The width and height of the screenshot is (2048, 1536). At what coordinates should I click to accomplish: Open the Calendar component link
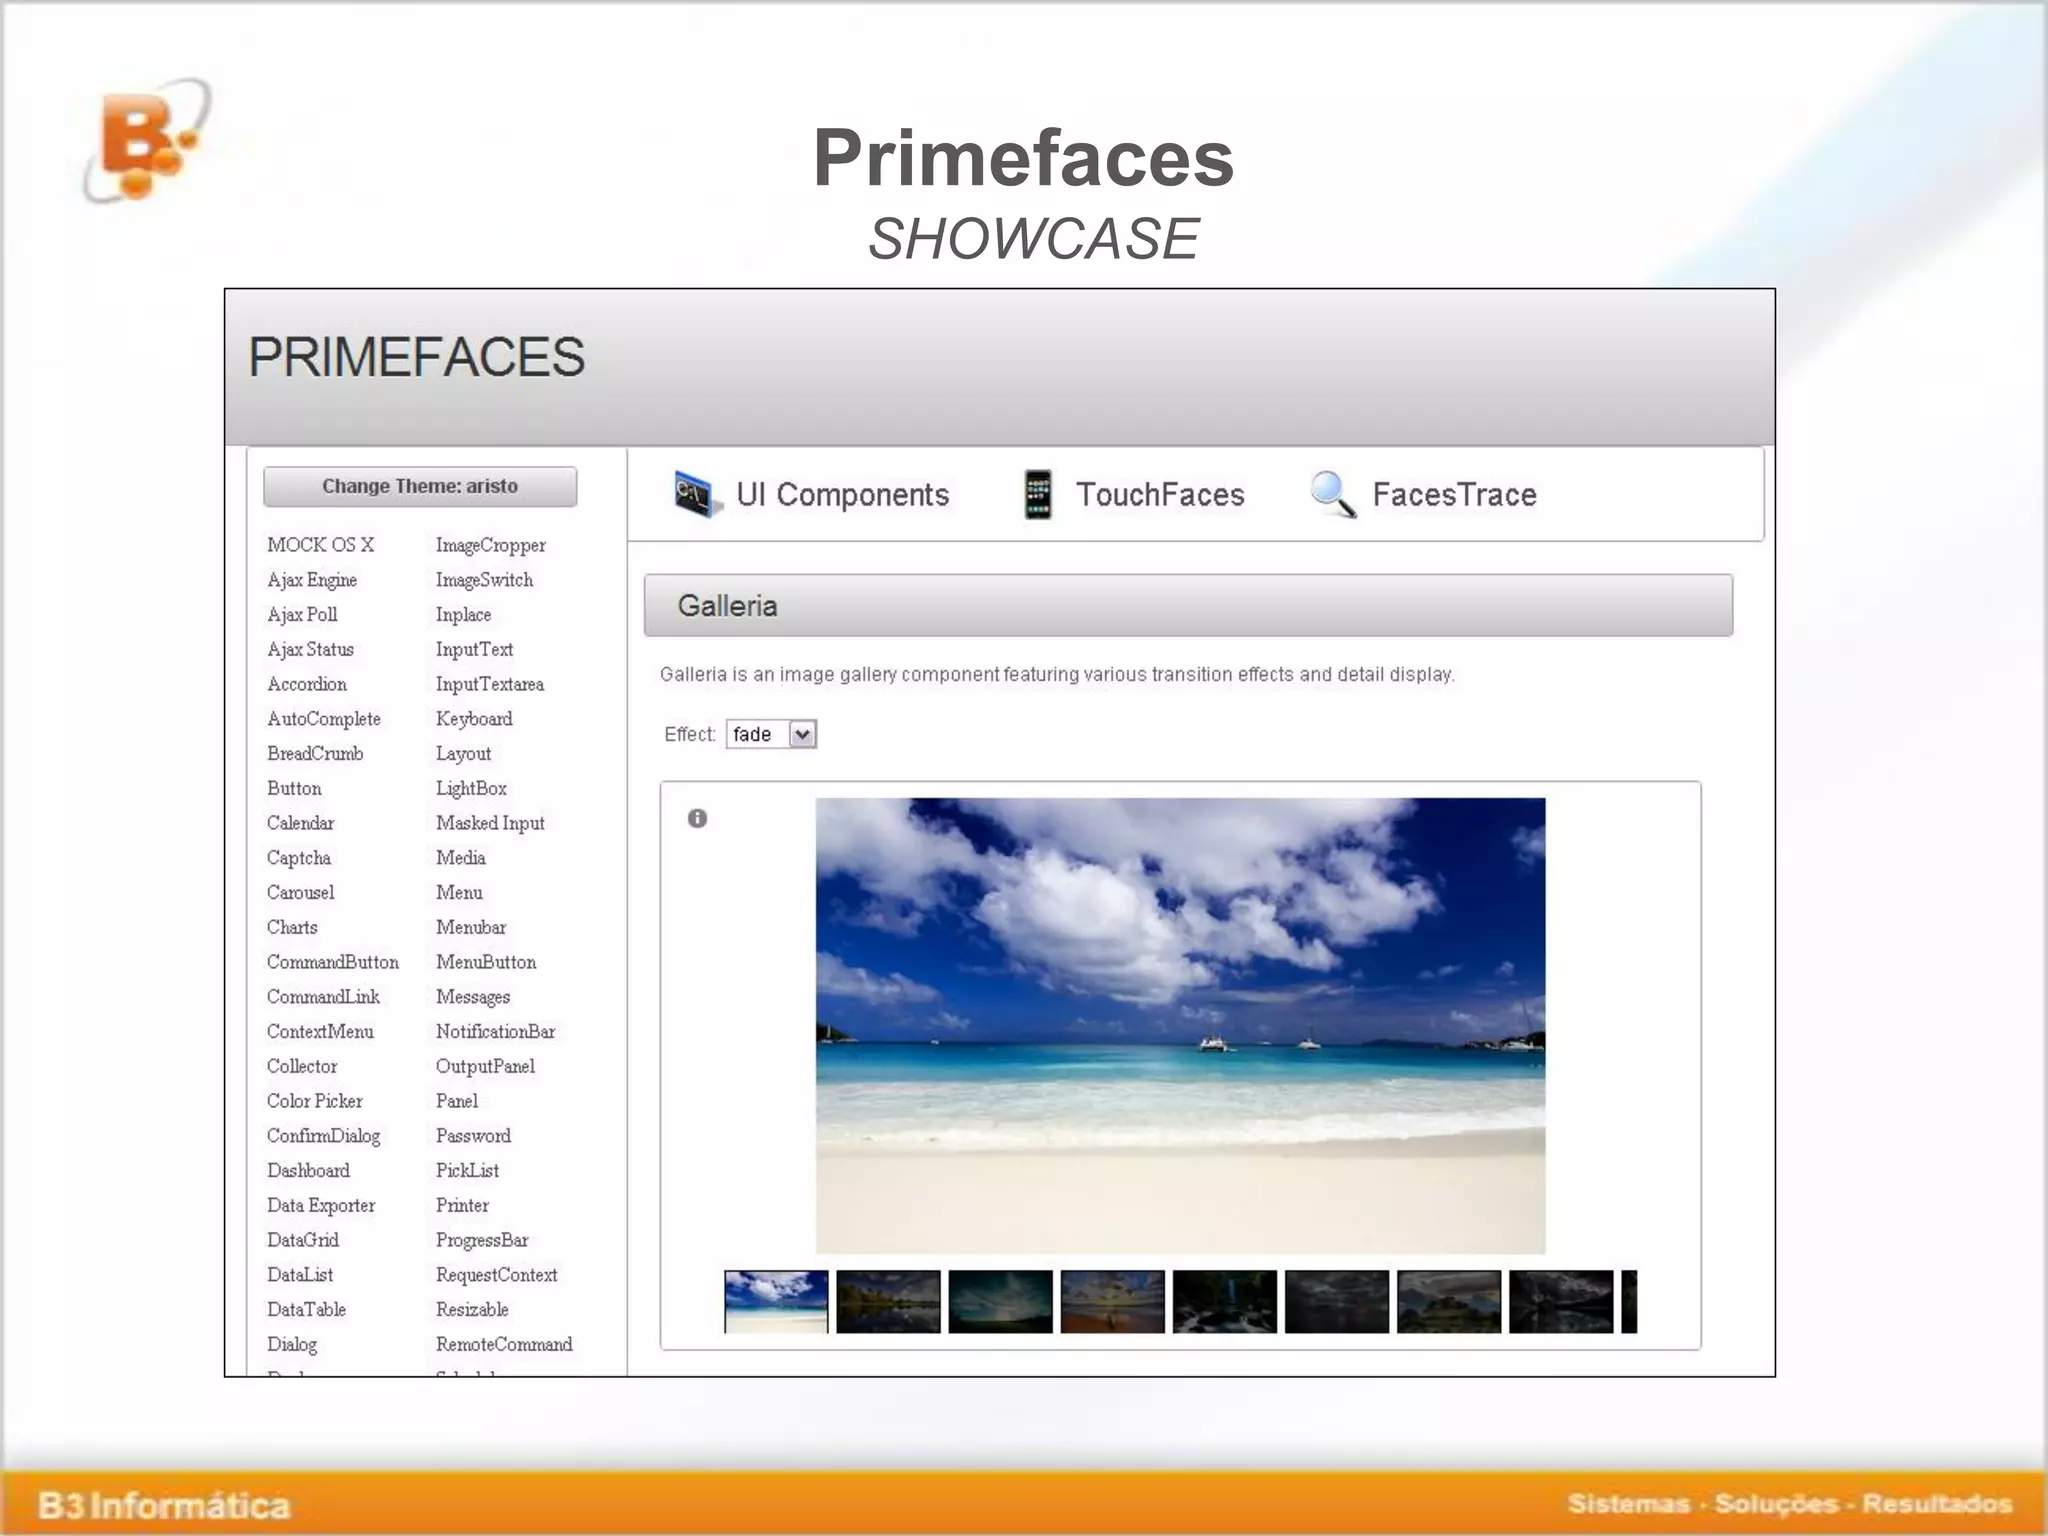[300, 823]
